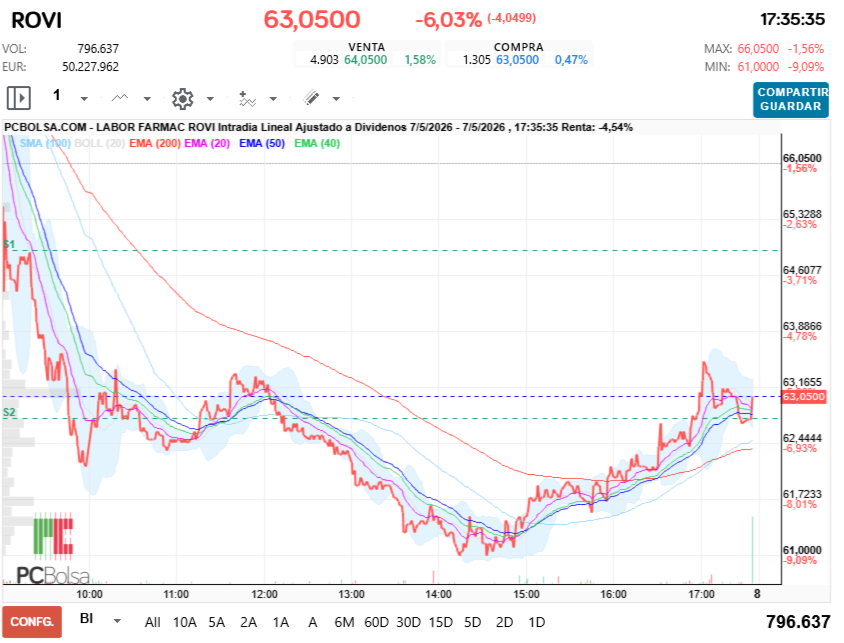Select the 60D time range
The width and height of the screenshot is (844, 643).
click(x=376, y=623)
